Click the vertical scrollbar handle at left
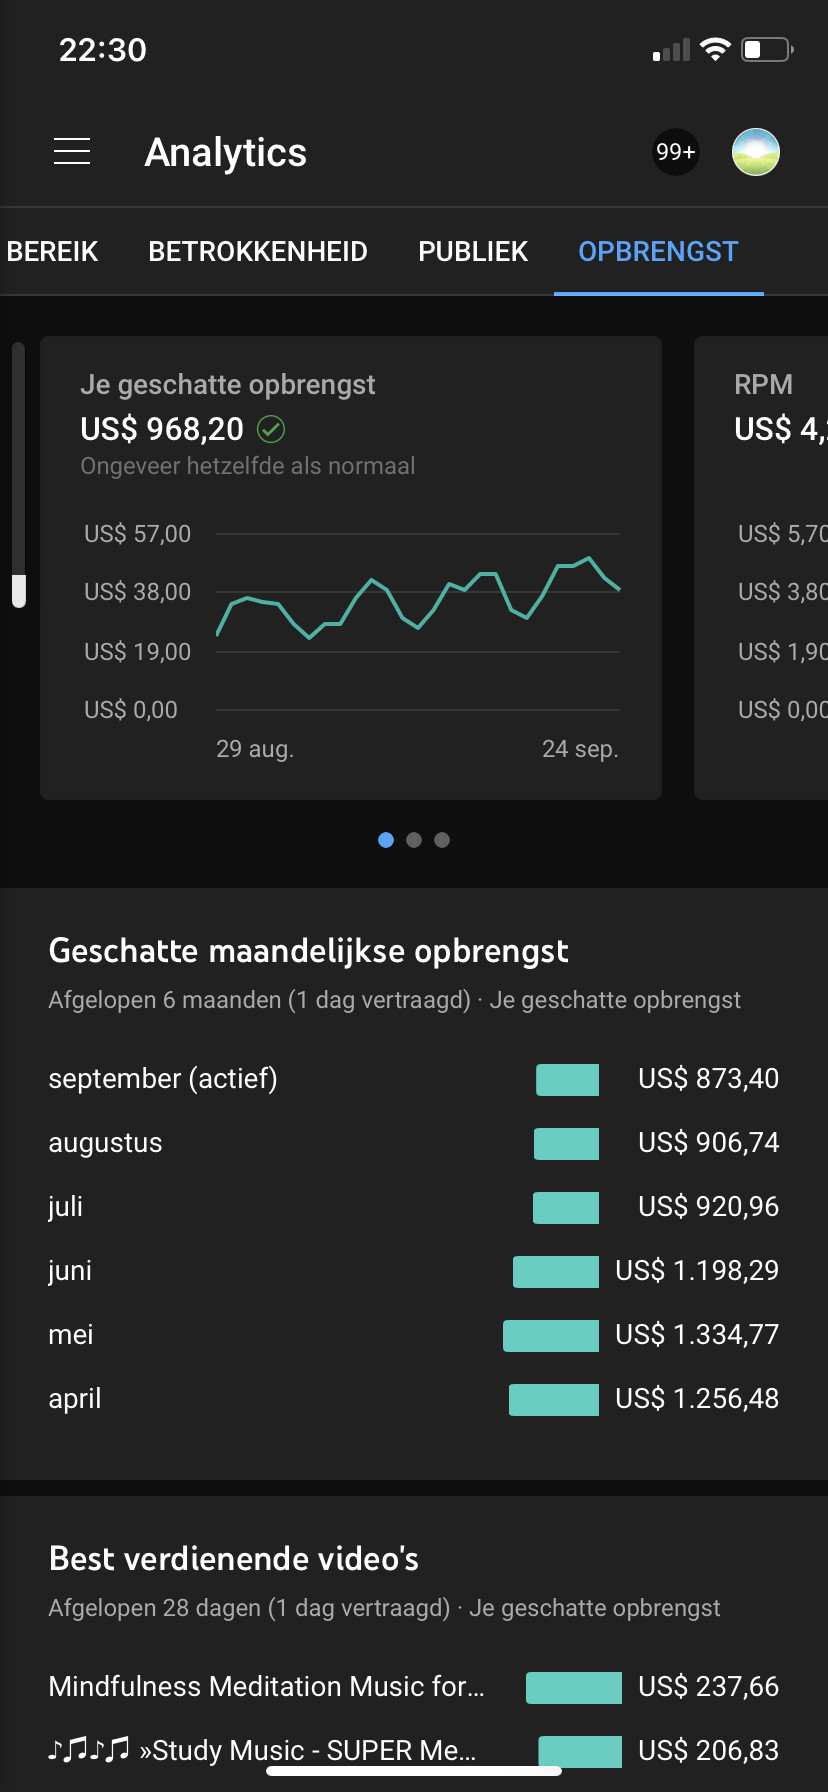Image resolution: width=828 pixels, height=1792 pixels. pyautogui.click(x=18, y=590)
